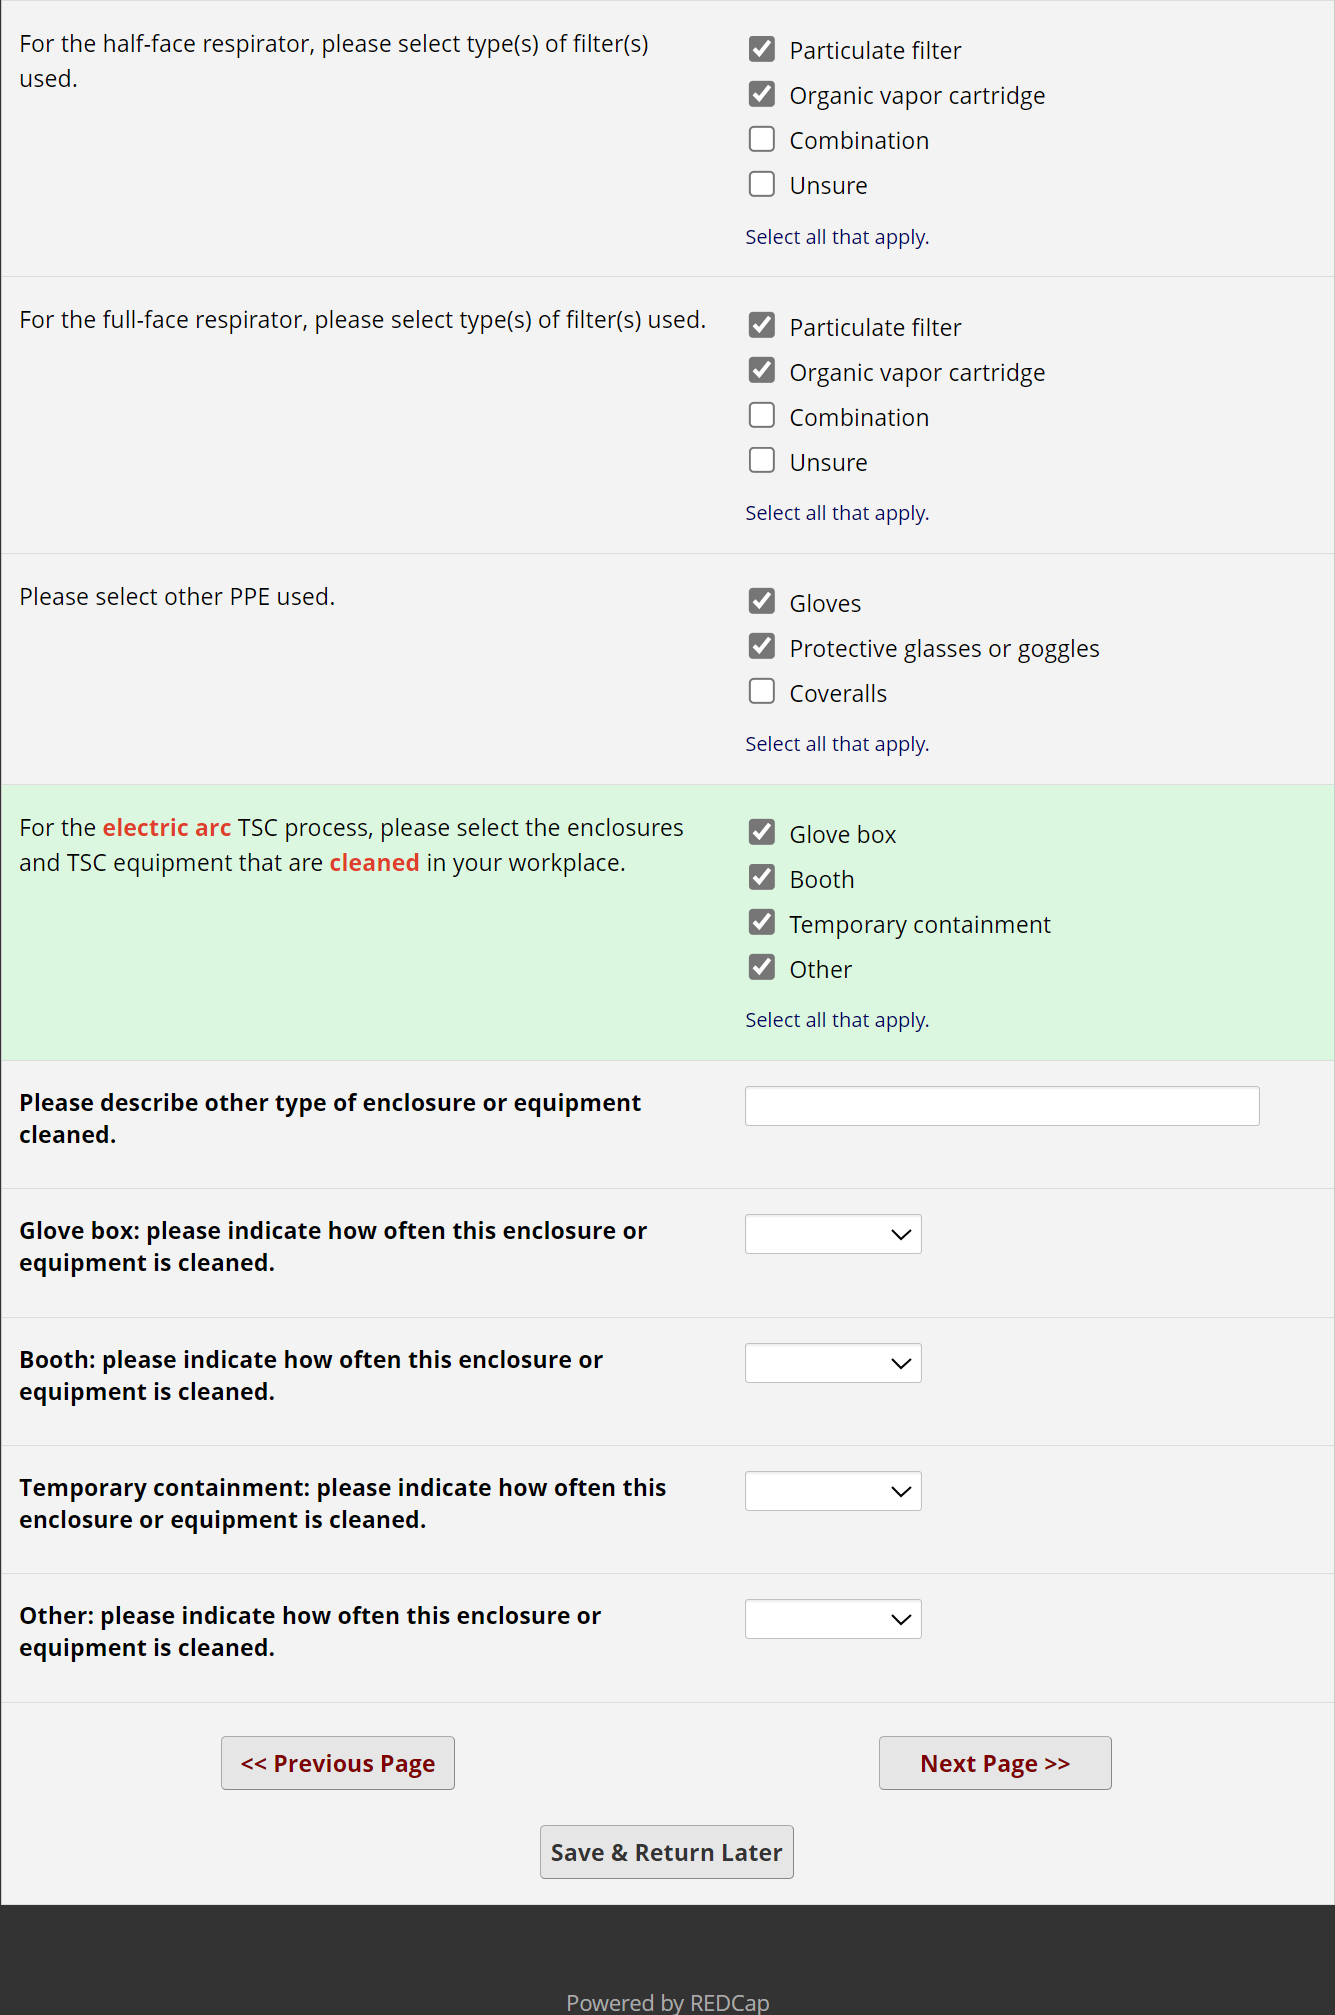Uncheck the Glove box enclosure option
This screenshot has width=1335, height=2015.
coord(762,833)
